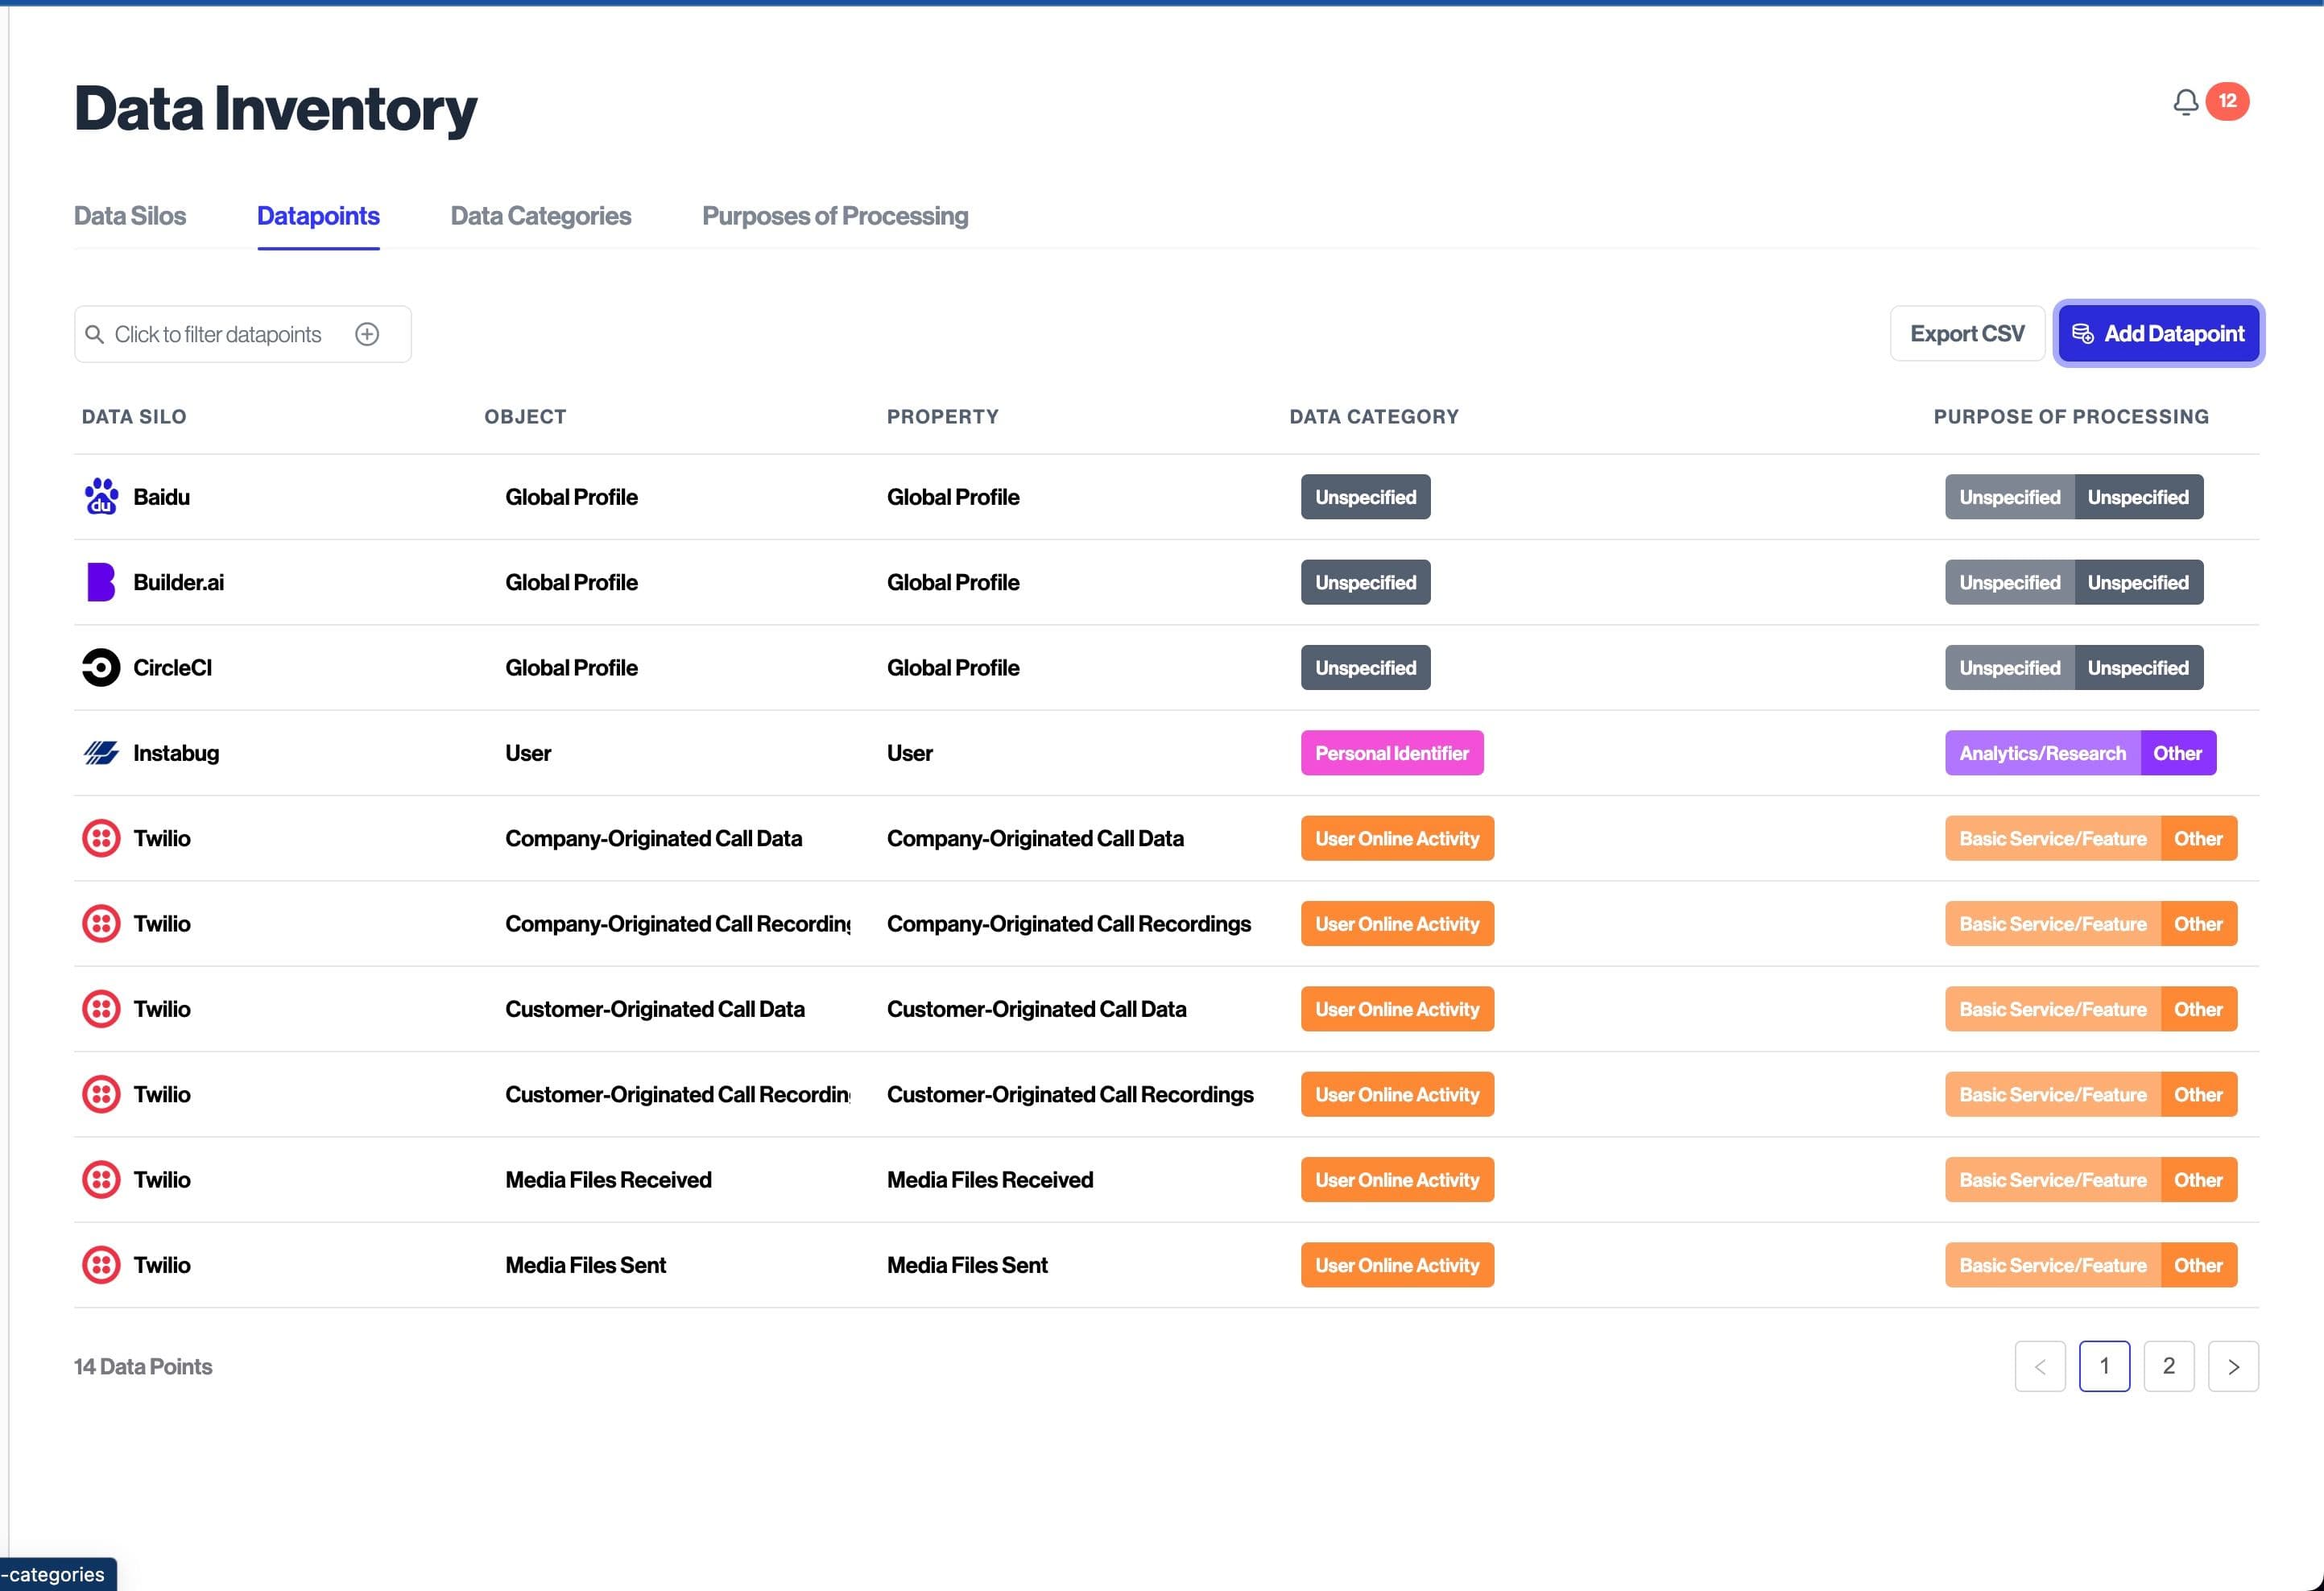
Task: Click the plus icon in filter box
Action: pyautogui.click(x=367, y=334)
